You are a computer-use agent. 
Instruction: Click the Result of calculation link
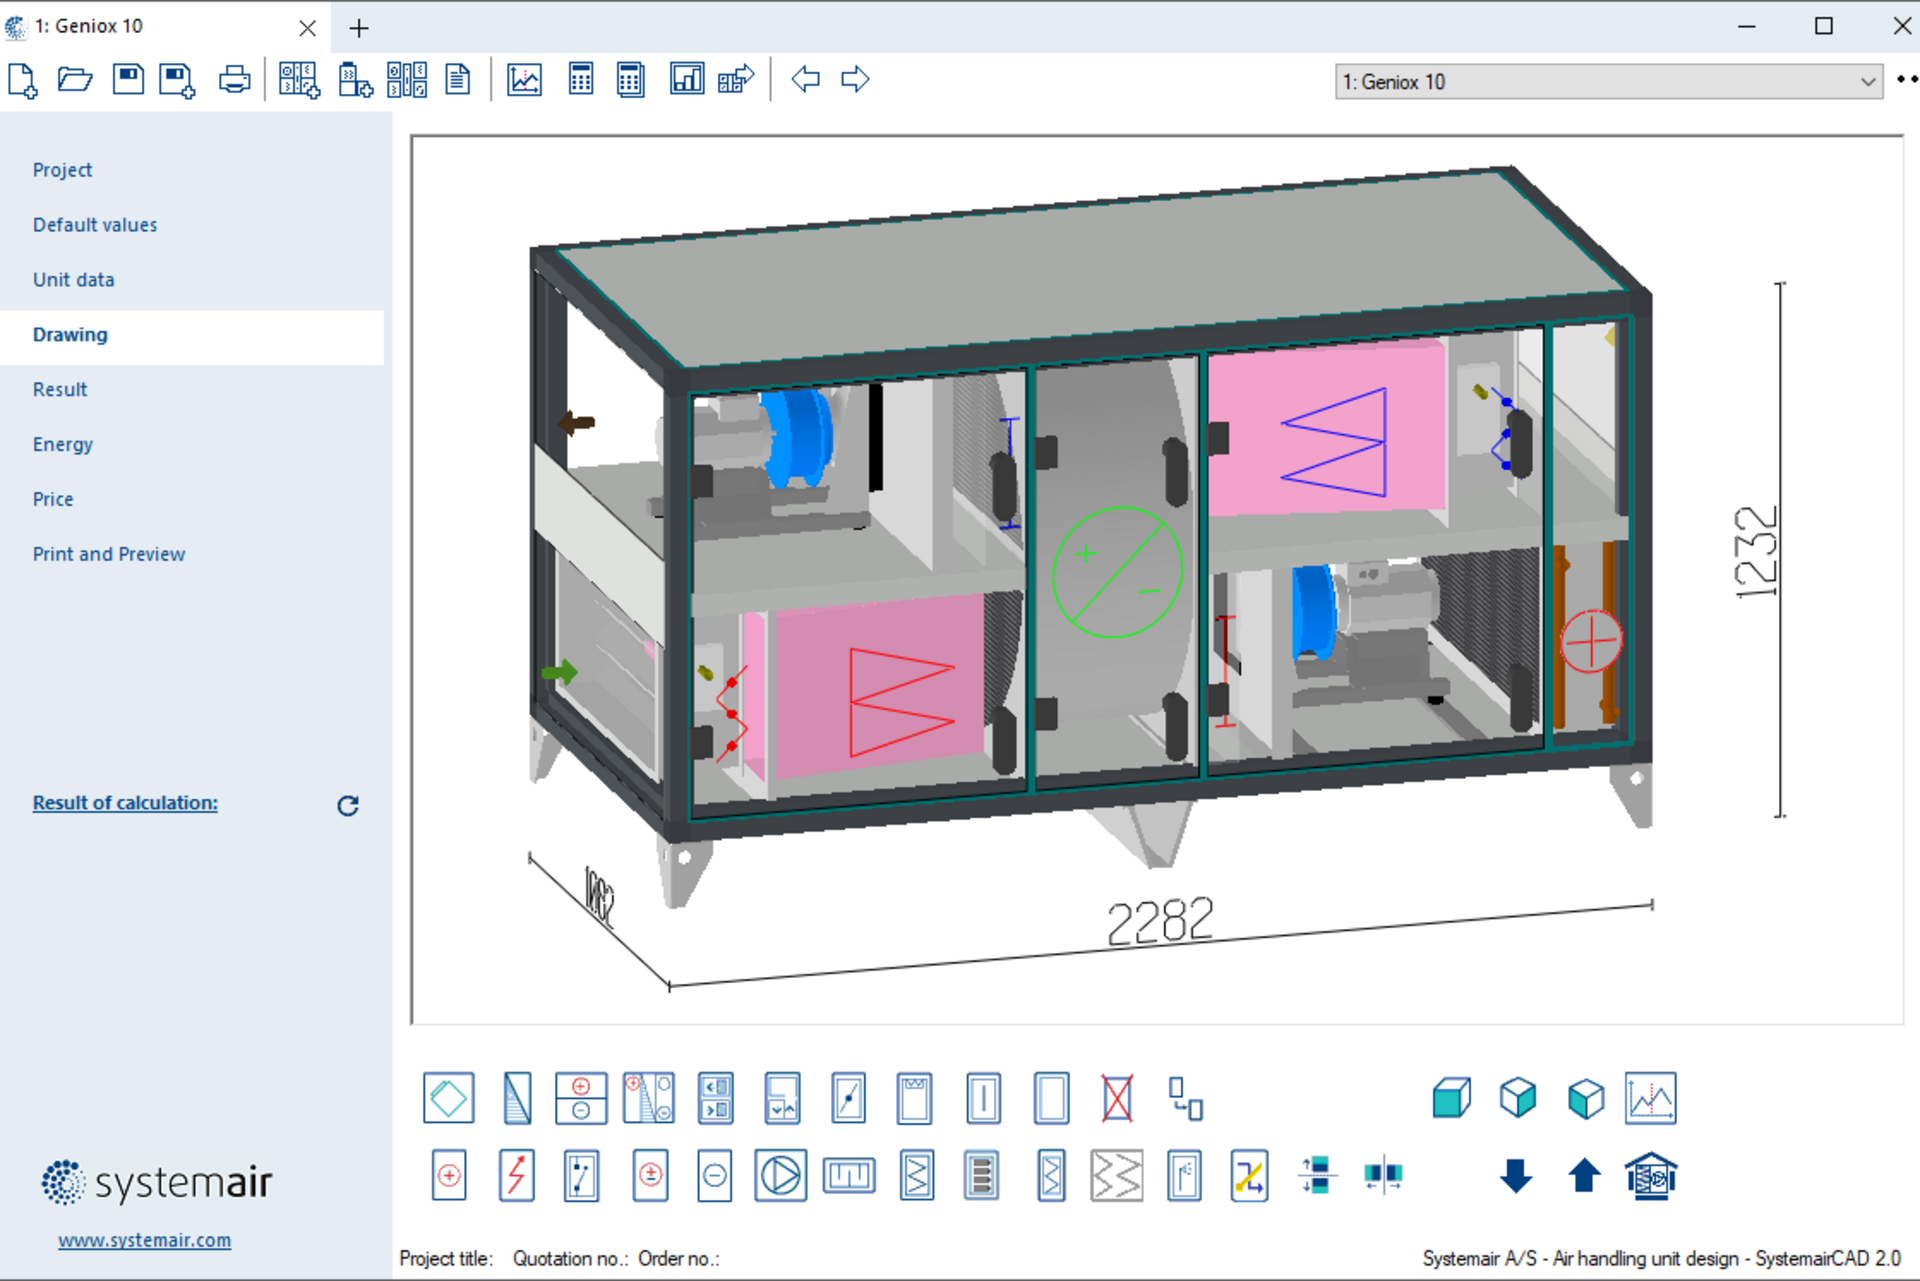tap(125, 803)
